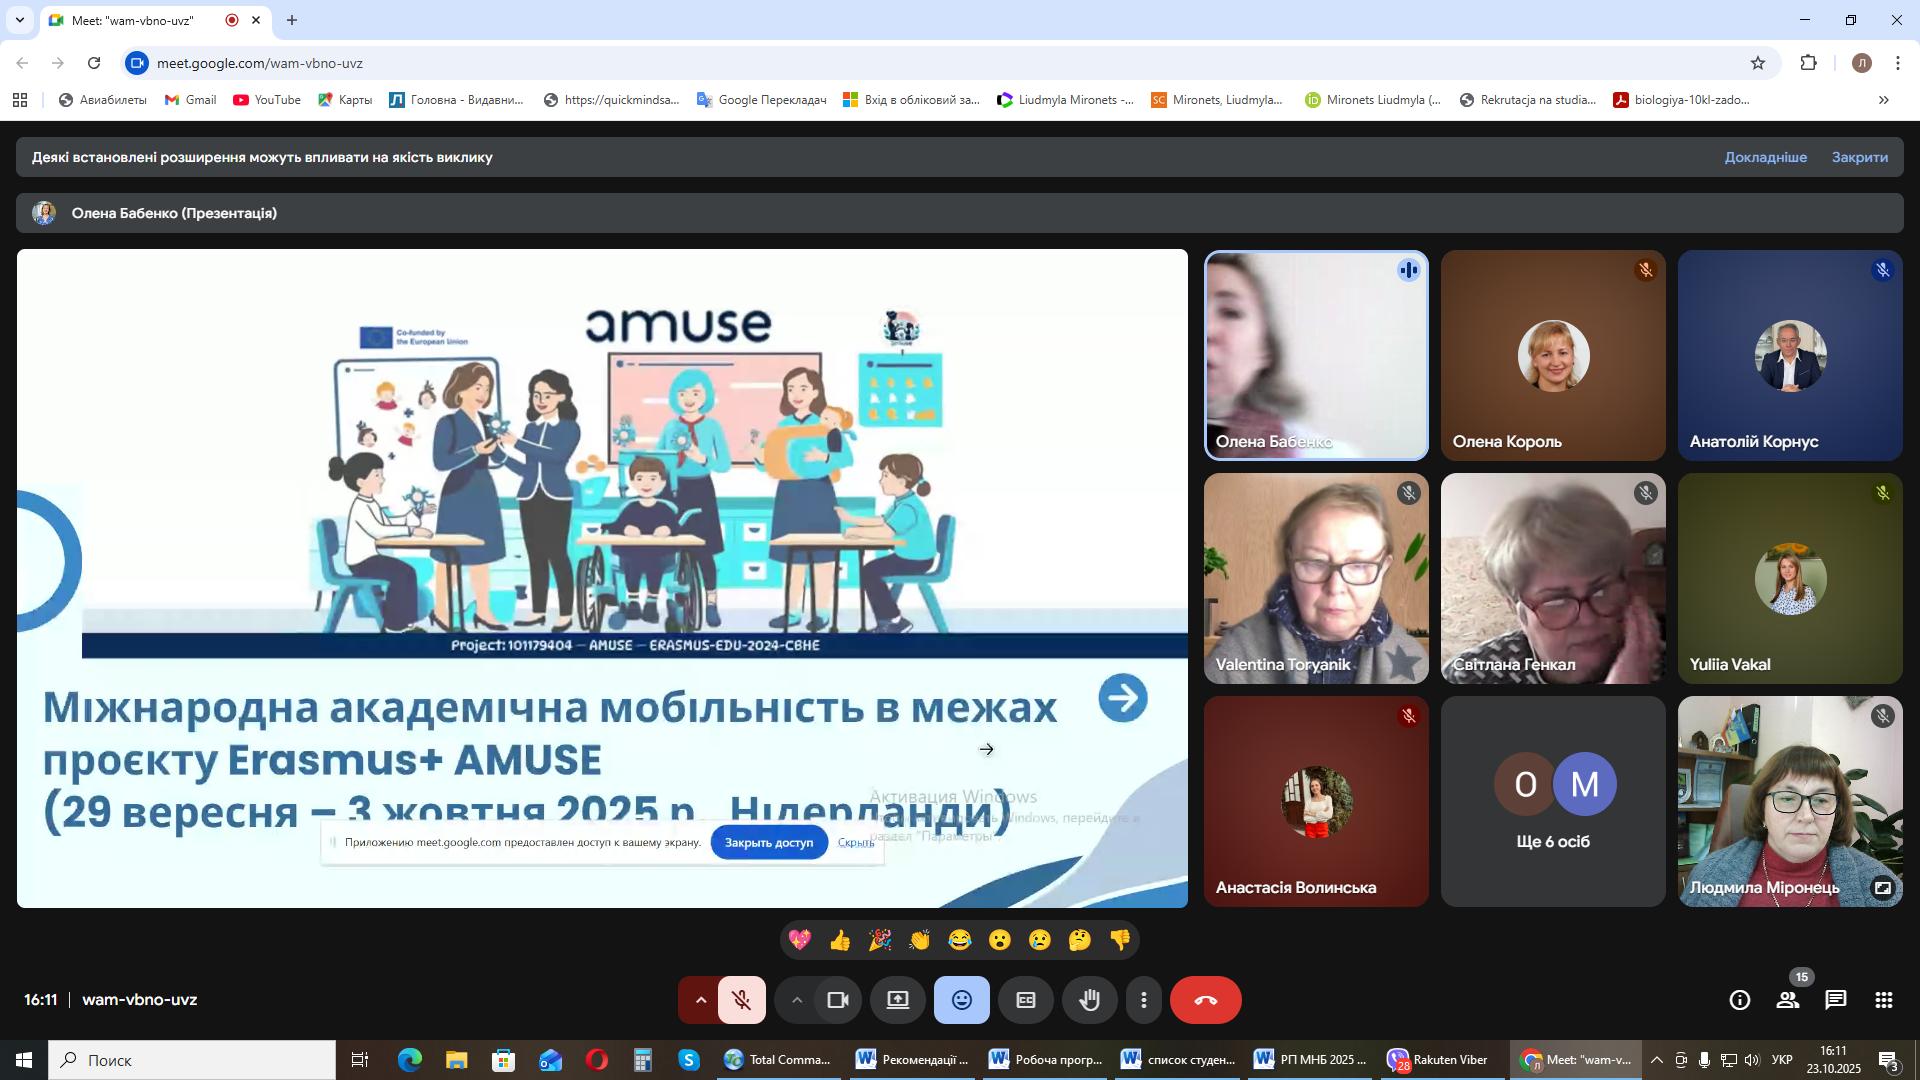Open more options three-dot menu
The width and height of the screenshot is (1920, 1080).
(x=1143, y=1000)
